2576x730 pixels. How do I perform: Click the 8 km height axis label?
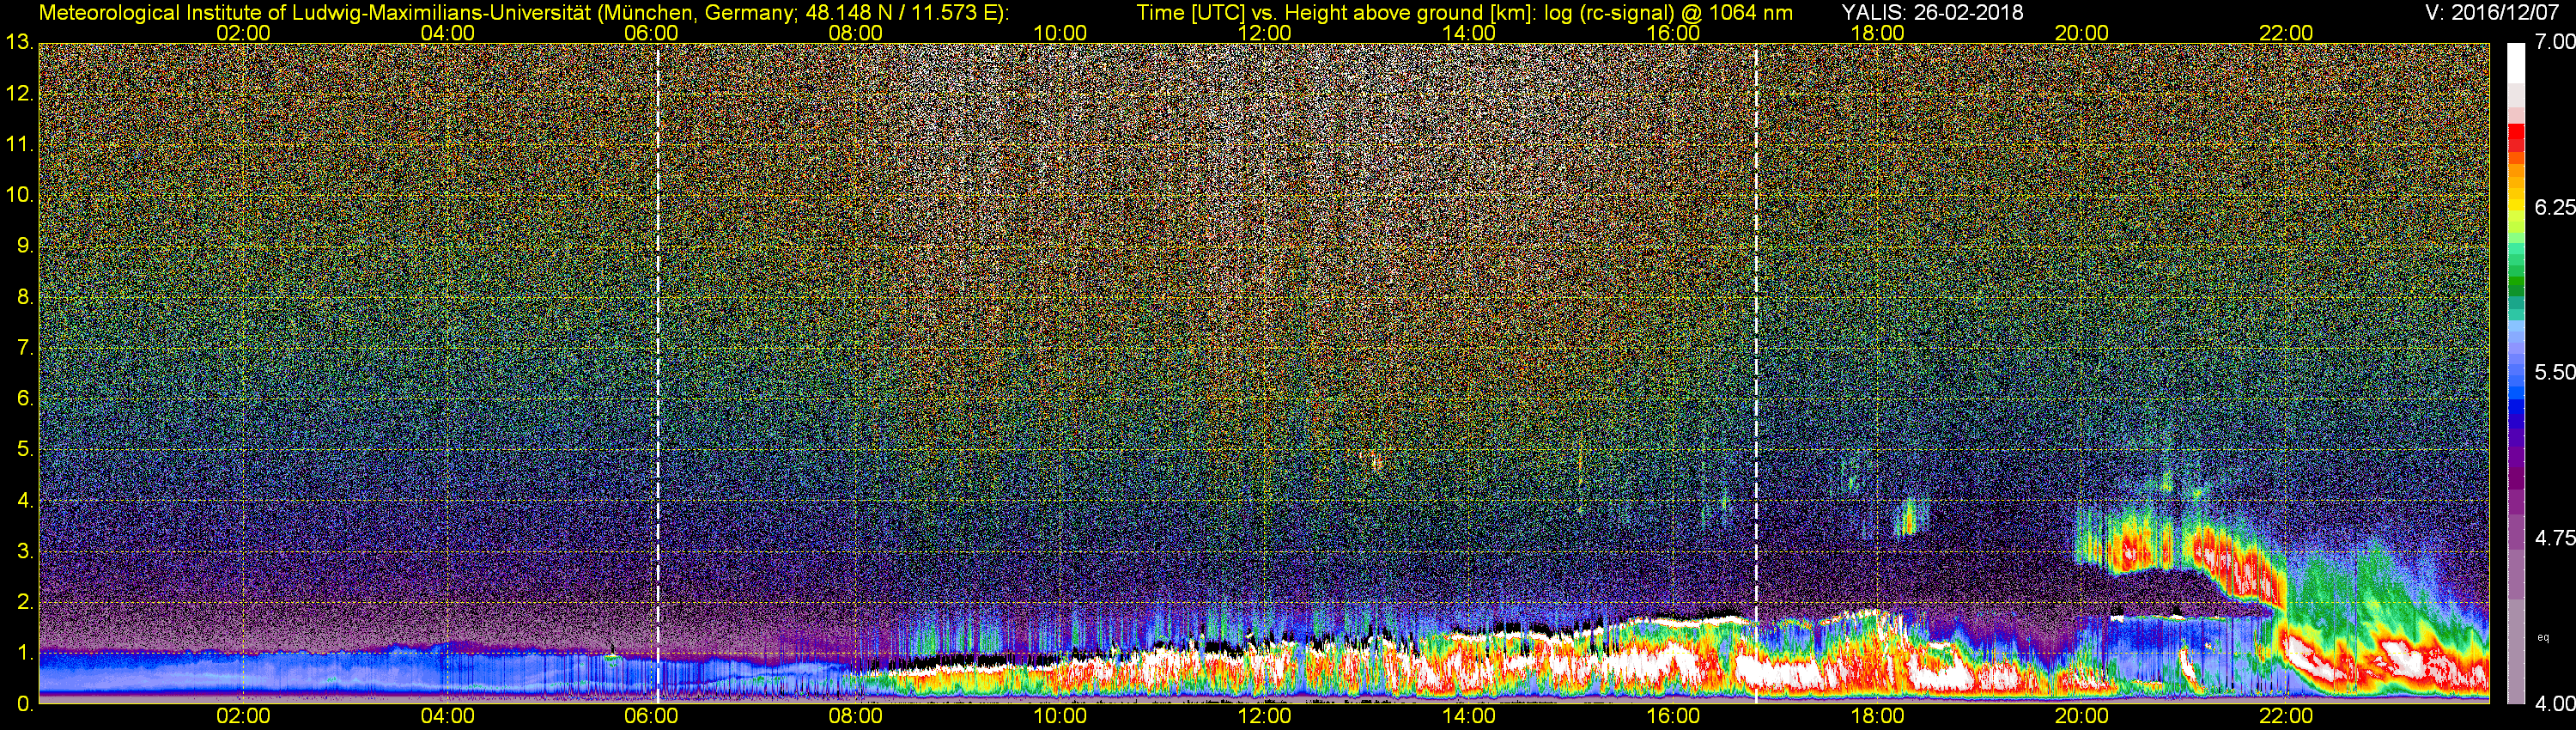point(25,297)
